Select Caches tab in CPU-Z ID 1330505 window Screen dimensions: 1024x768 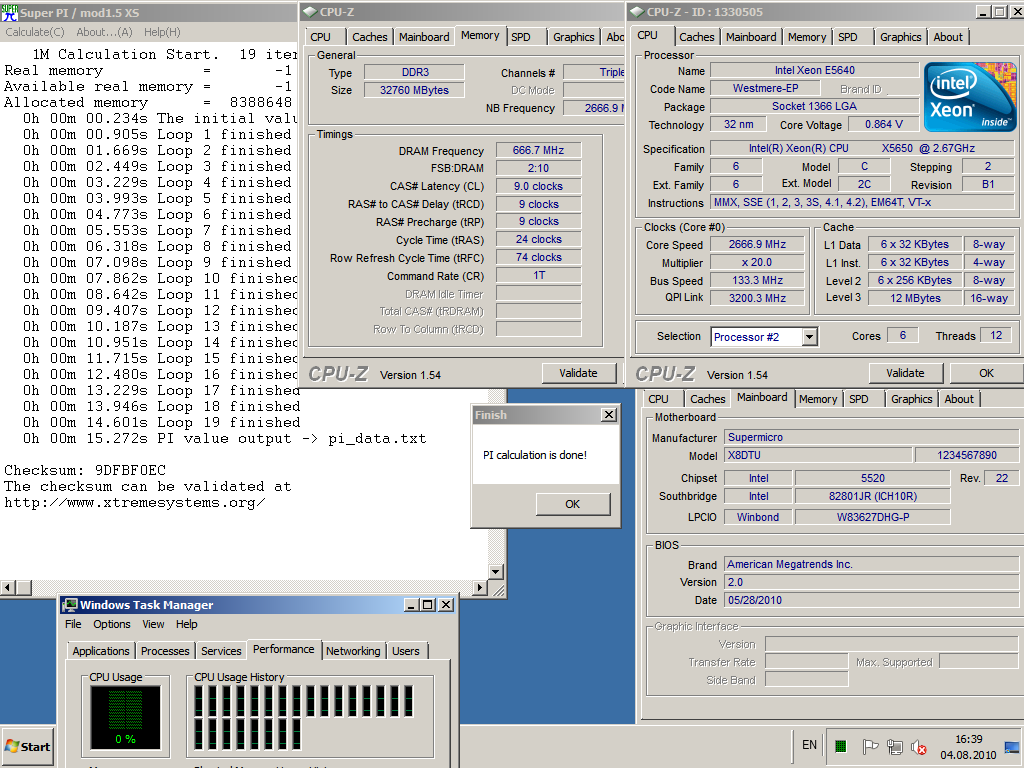coord(697,37)
